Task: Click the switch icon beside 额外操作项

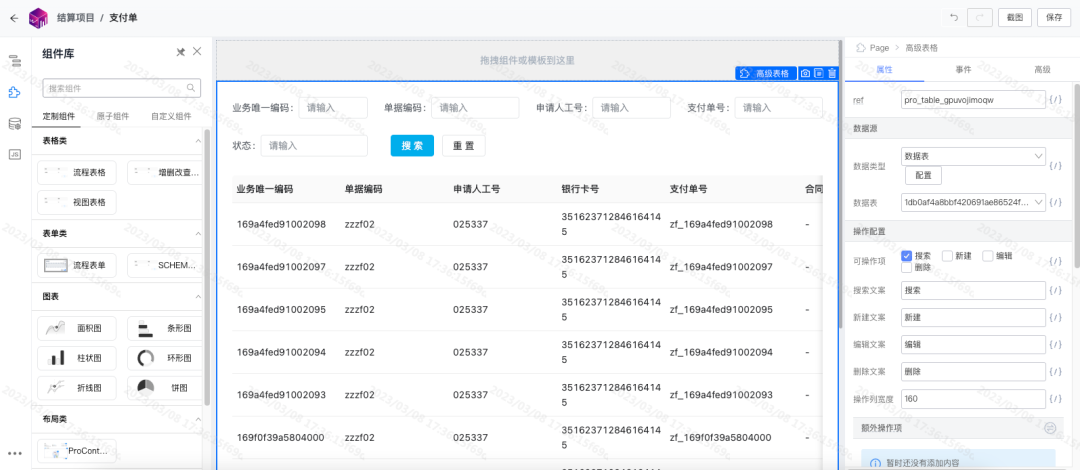Action: click(1050, 428)
